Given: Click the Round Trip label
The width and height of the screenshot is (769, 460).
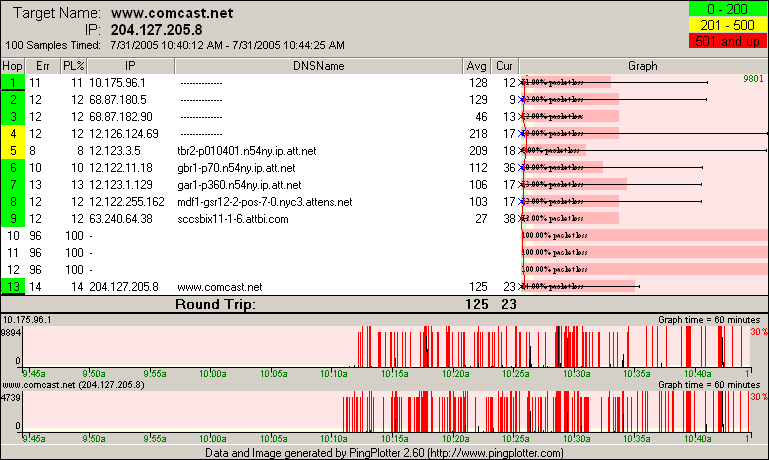Looking at the screenshot, I should (215, 305).
